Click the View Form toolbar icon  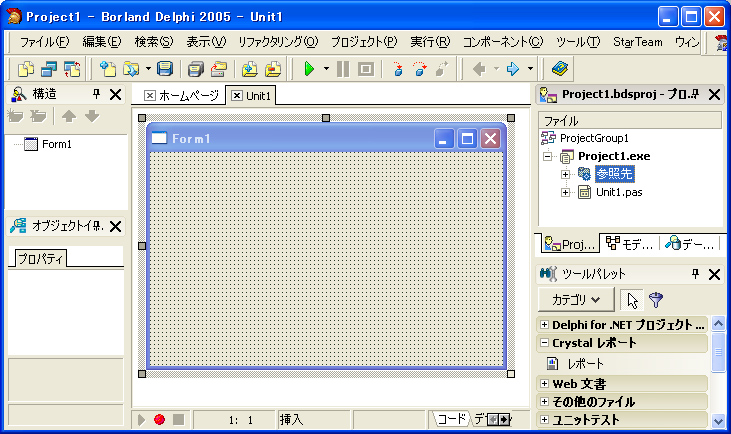49,69
